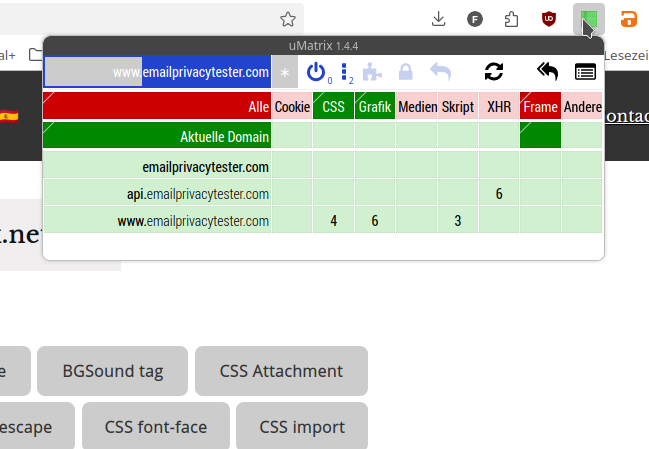Click the emailprivacytester.com domain row label
Image resolution: width=649 pixels, height=449 pixels.
coord(157,165)
